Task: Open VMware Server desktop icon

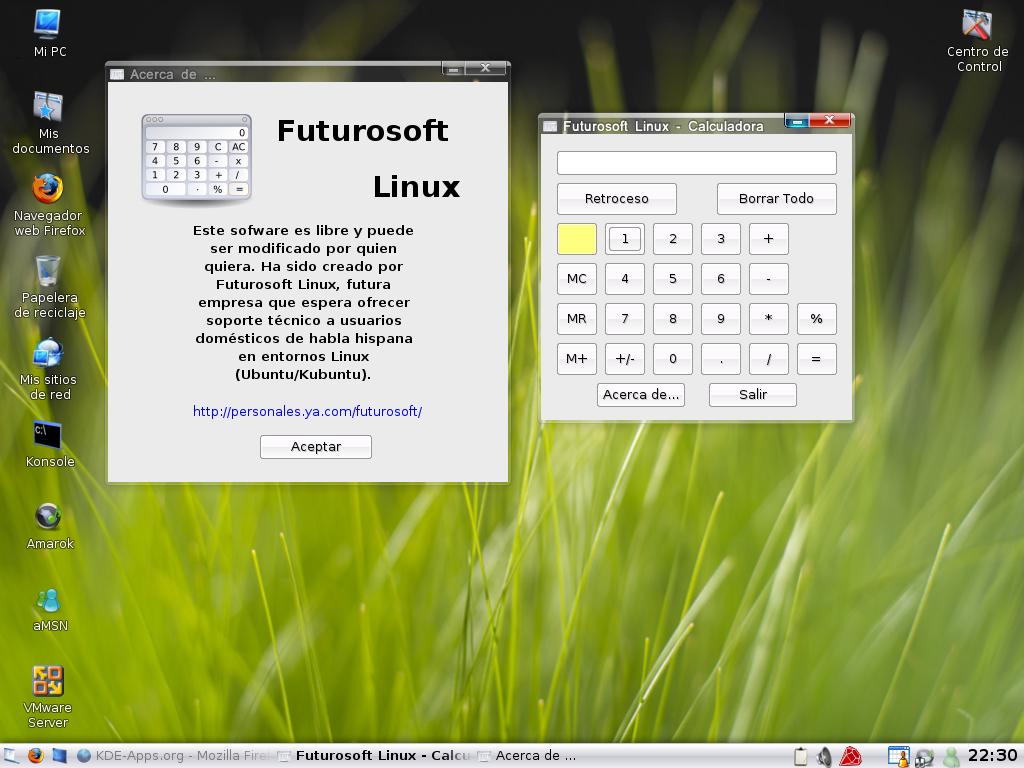Action: tap(48, 697)
